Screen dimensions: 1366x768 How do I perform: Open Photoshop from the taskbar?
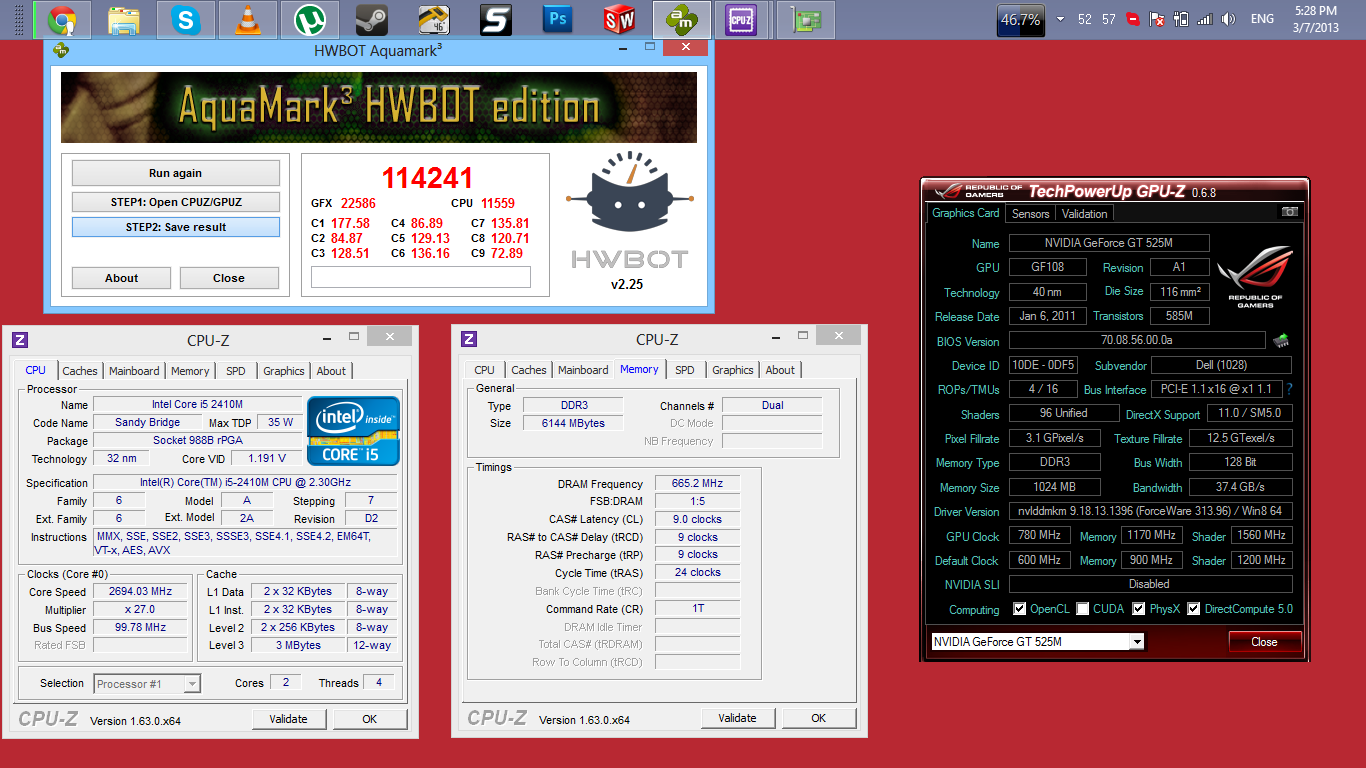(558, 19)
